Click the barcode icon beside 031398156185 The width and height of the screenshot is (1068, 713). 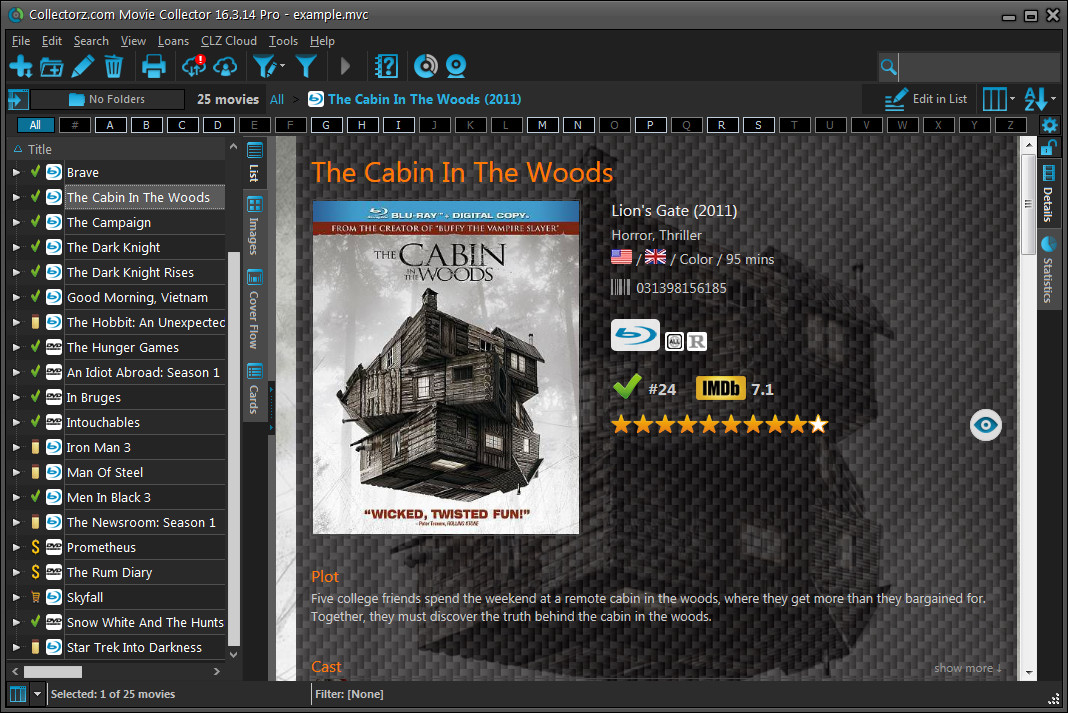[620, 287]
